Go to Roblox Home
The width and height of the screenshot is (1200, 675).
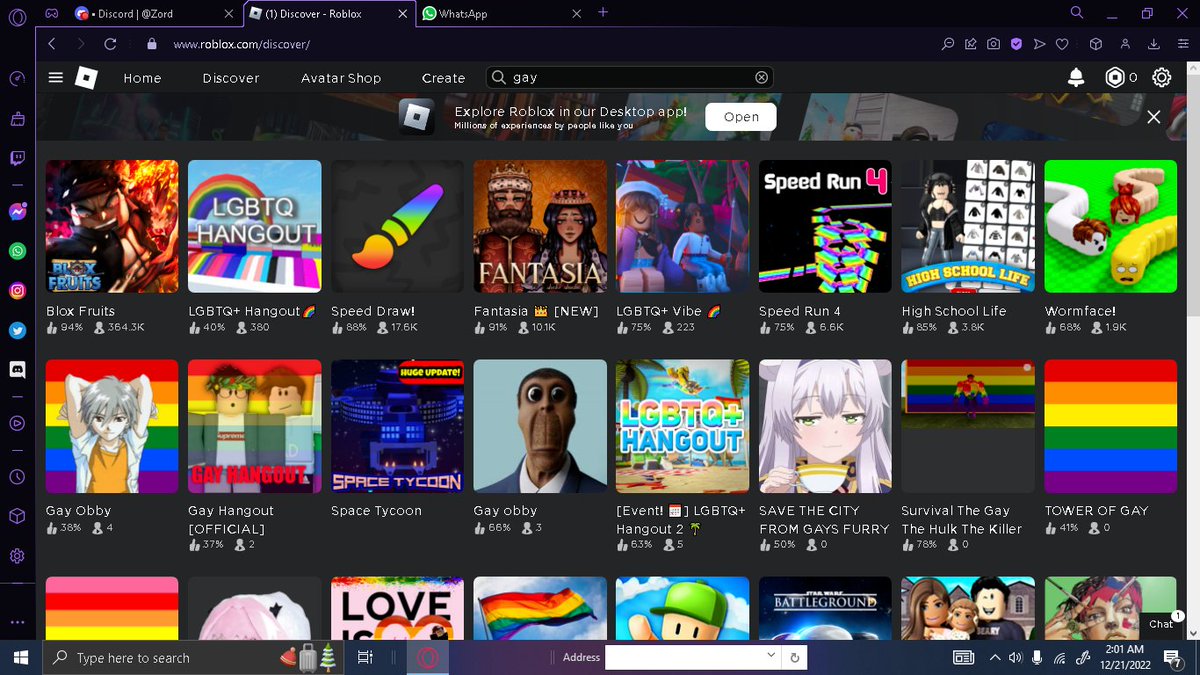[142, 78]
